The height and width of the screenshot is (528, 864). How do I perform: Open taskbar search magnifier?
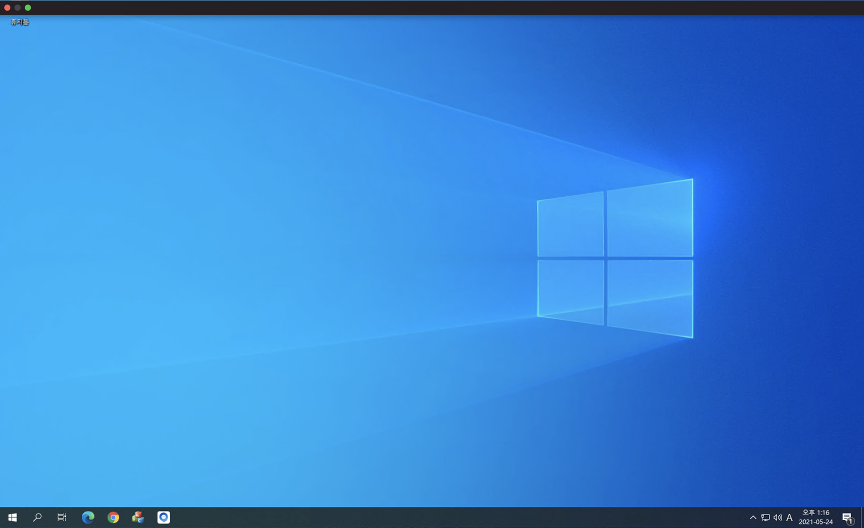(37, 518)
